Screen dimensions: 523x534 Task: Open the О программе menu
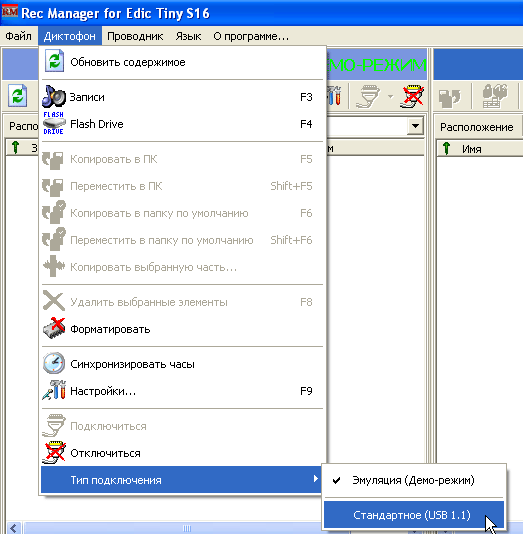click(251, 36)
